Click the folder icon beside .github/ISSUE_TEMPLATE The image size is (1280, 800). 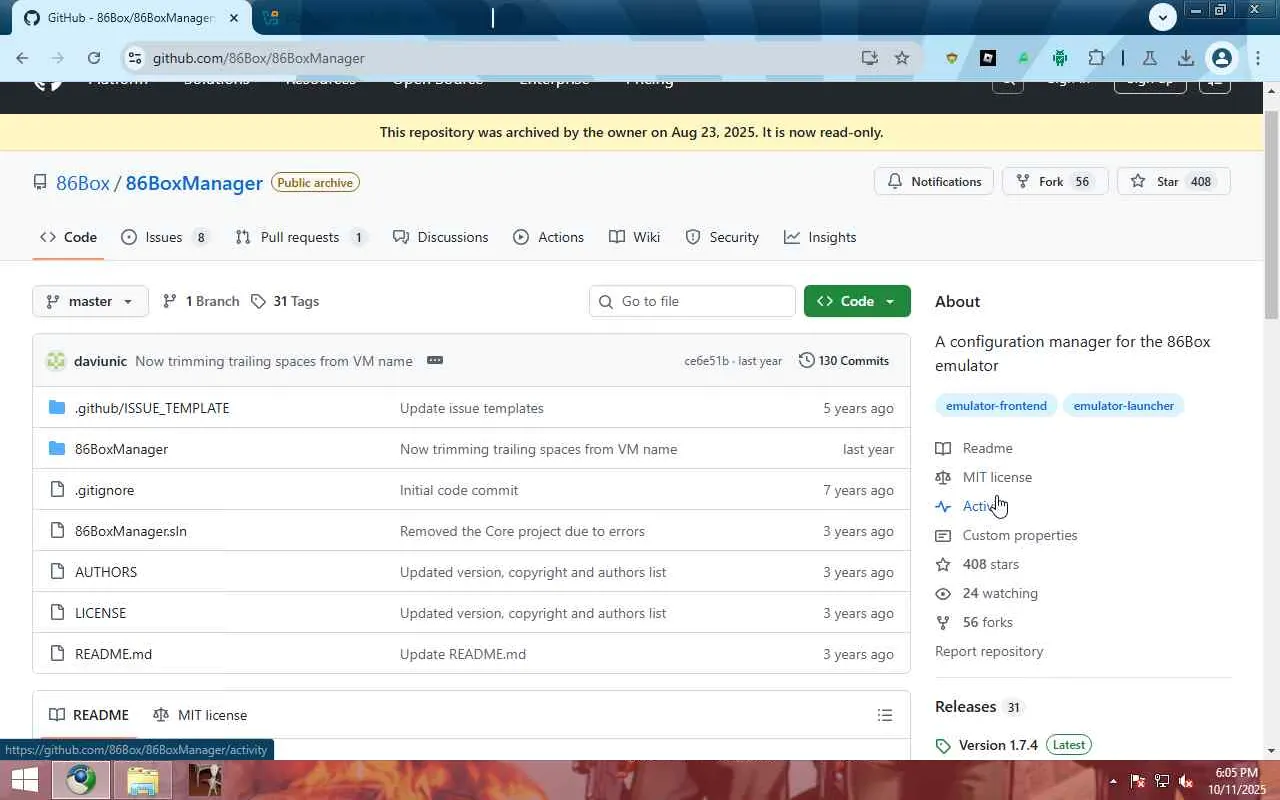point(57,408)
